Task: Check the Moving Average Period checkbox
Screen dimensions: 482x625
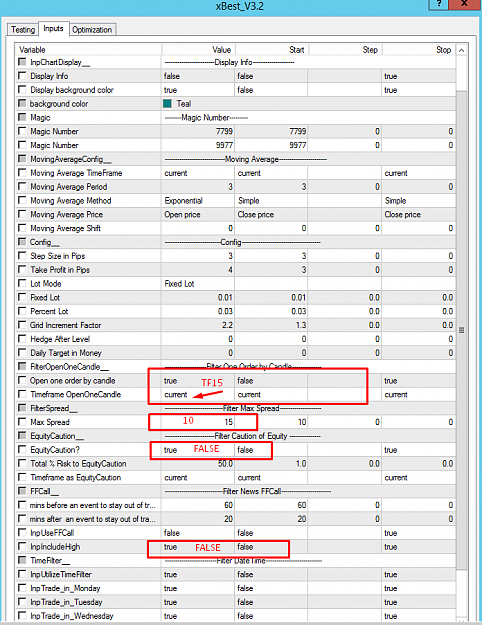Action: pos(22,187)
